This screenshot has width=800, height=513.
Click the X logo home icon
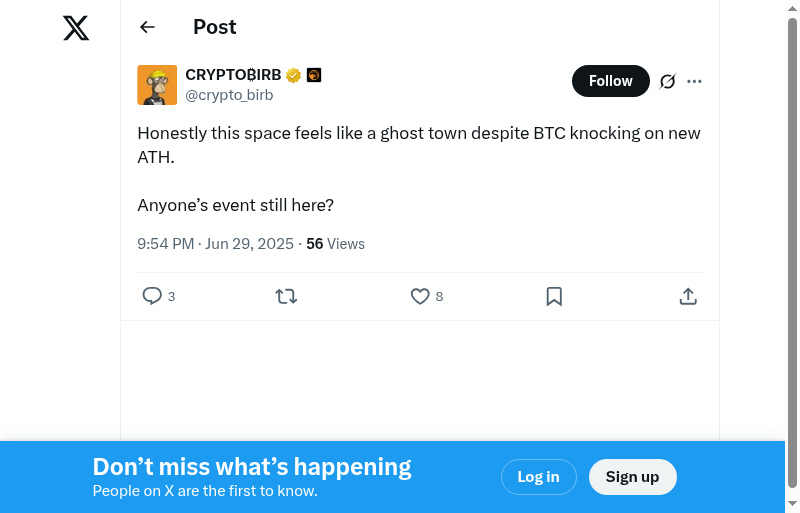pos(76,28)
